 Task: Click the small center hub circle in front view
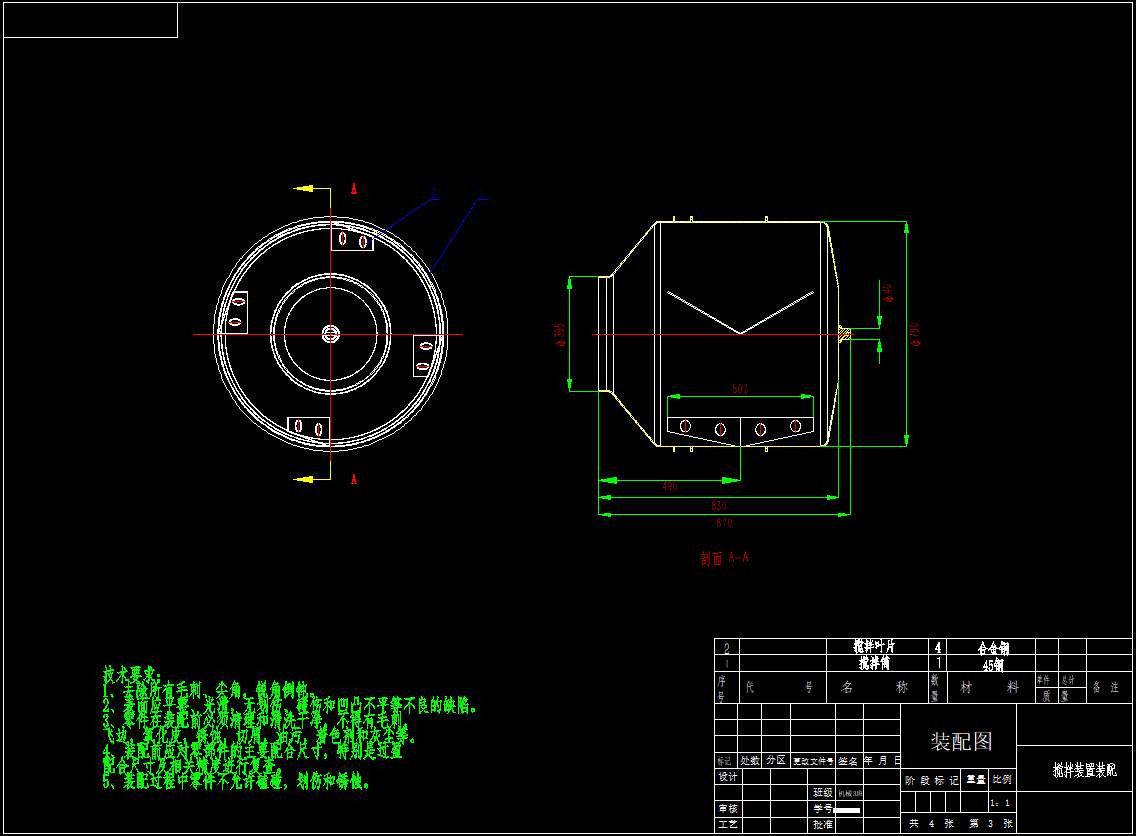(330, 334)
